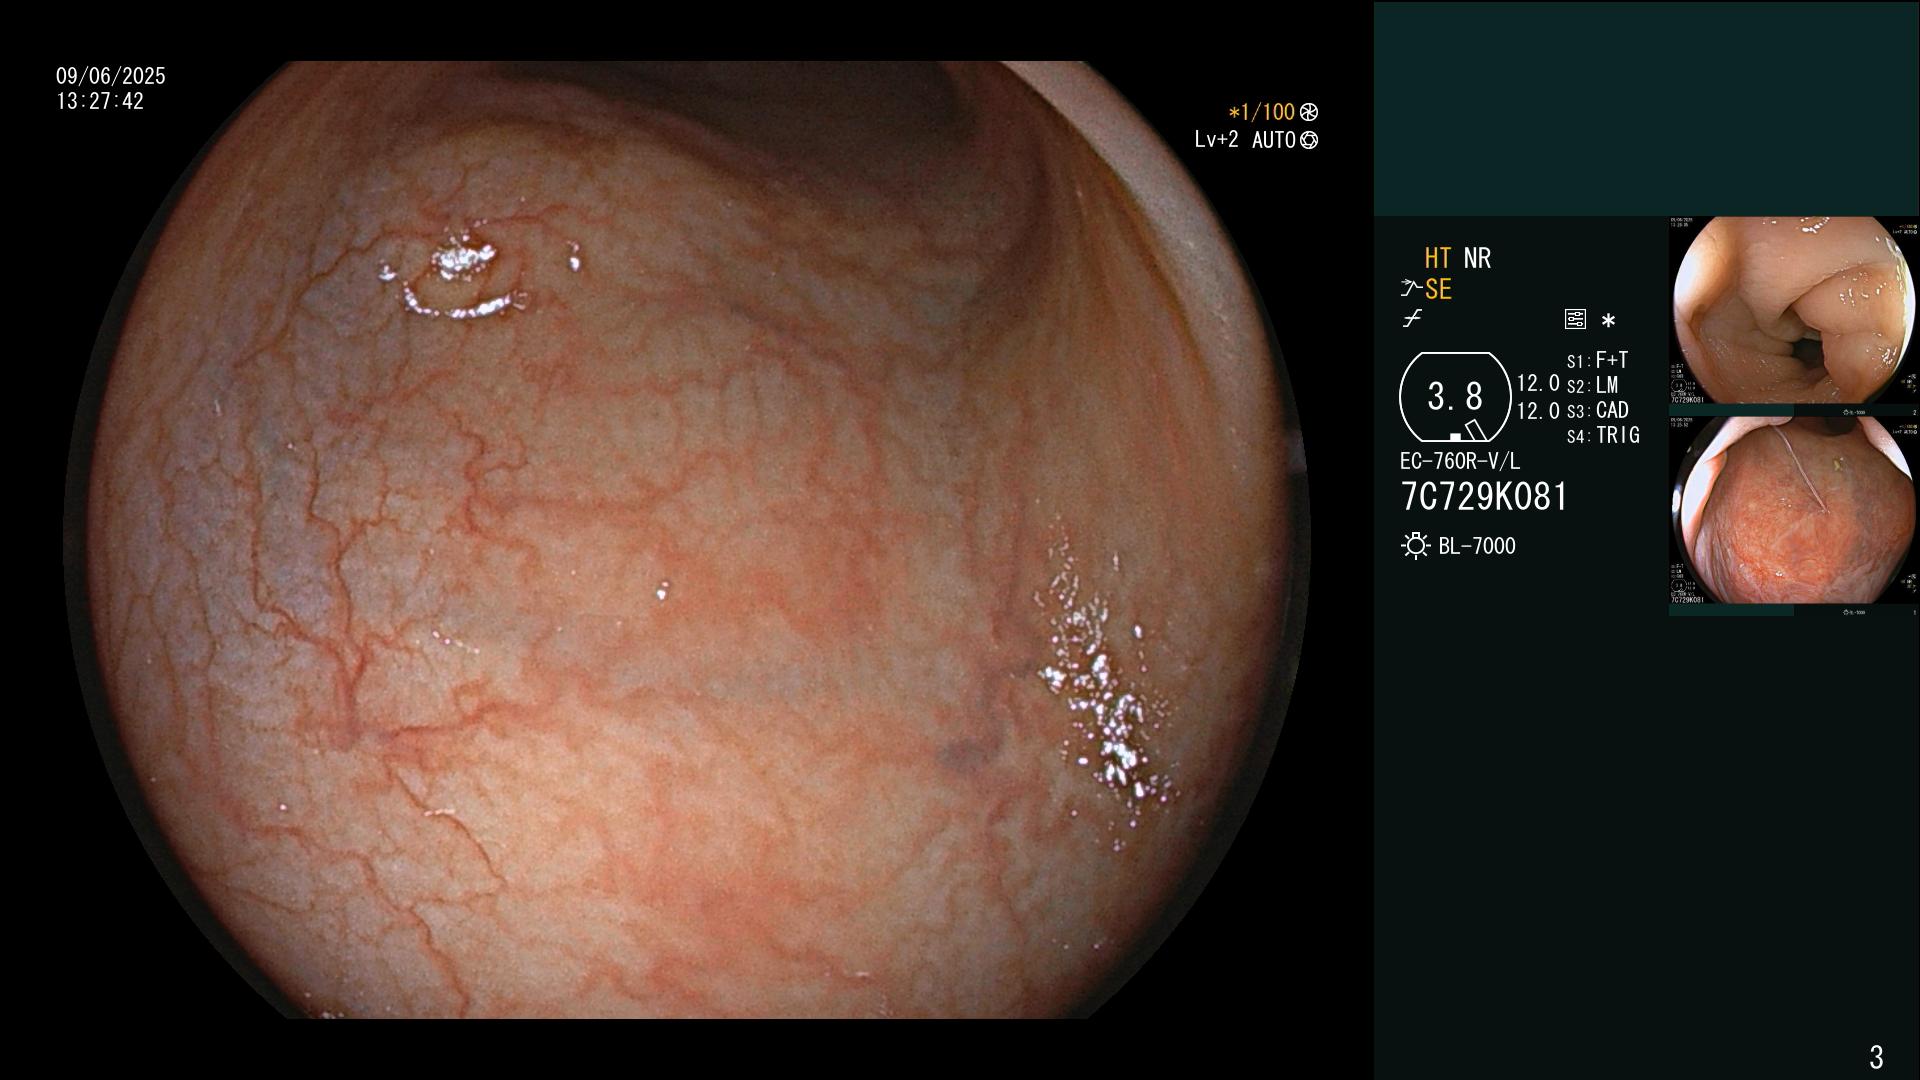The image size is (1920, 1080).
Task: Click the iris AUTO mode icon
Action: (1309, 141)
